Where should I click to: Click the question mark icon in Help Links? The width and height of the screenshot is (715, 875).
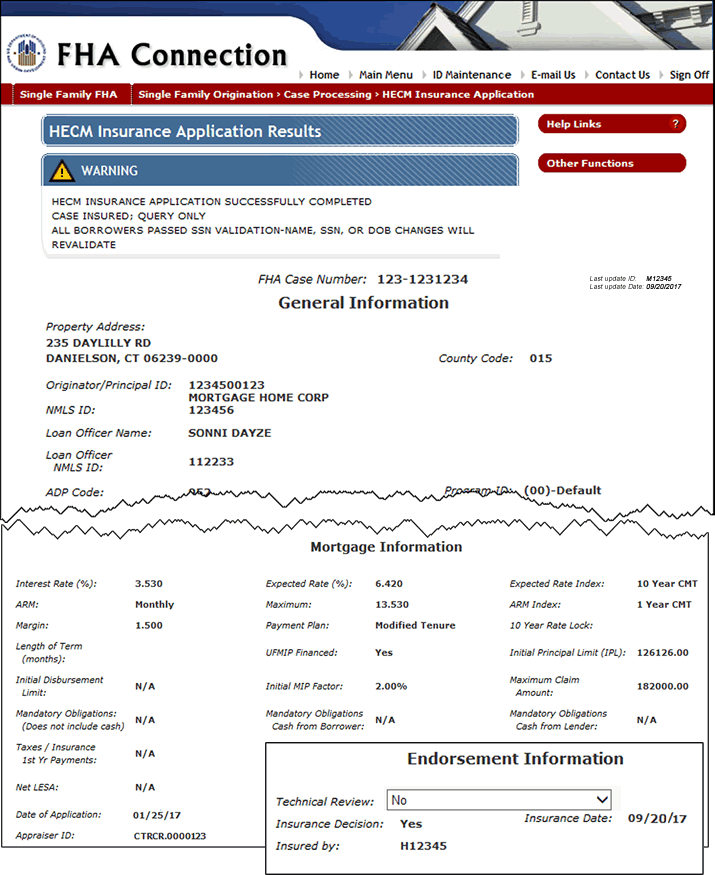(x=675, y=124)
